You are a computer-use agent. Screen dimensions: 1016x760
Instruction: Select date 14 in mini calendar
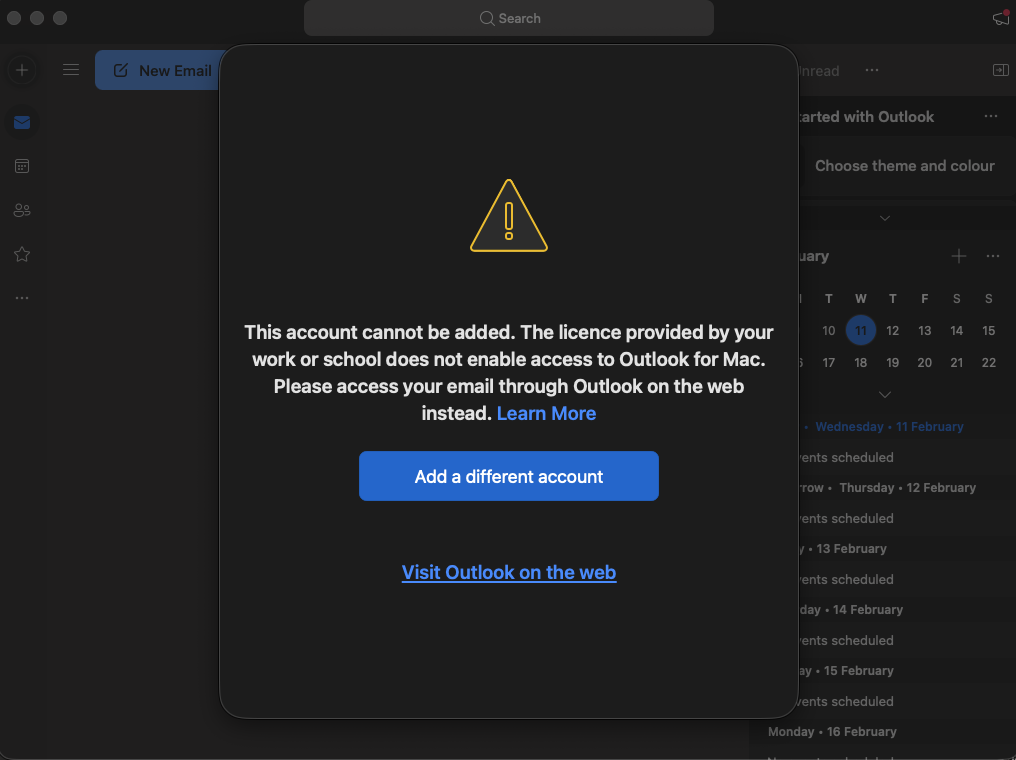(956, 330)
